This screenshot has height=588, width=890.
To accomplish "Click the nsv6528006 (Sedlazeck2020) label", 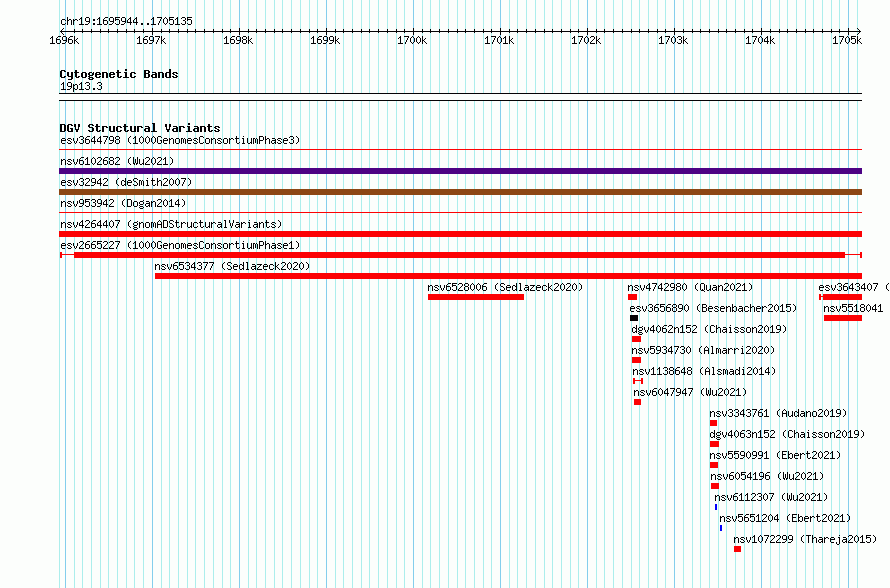I will point(505,287).
